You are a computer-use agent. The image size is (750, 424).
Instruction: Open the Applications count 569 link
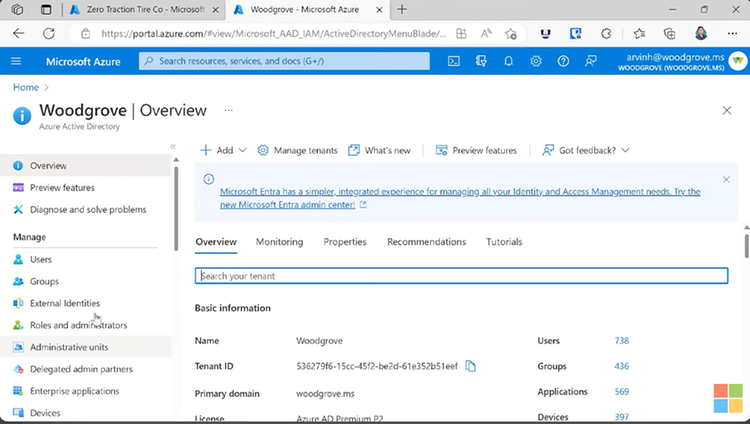pyautogui.click(x=621, y=391)
